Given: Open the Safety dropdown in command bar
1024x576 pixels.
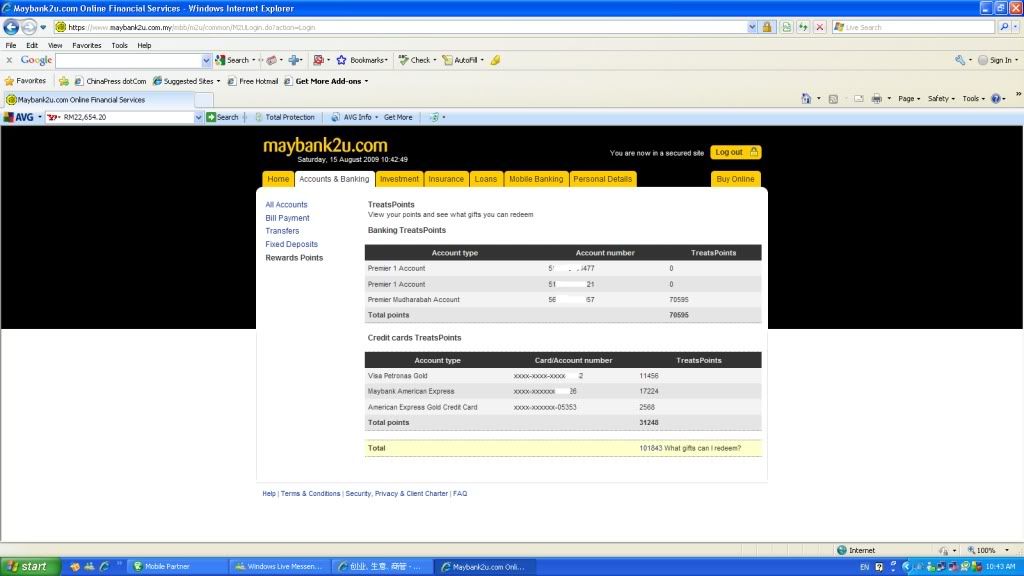Looking at the screenshot, I should 941,99.
